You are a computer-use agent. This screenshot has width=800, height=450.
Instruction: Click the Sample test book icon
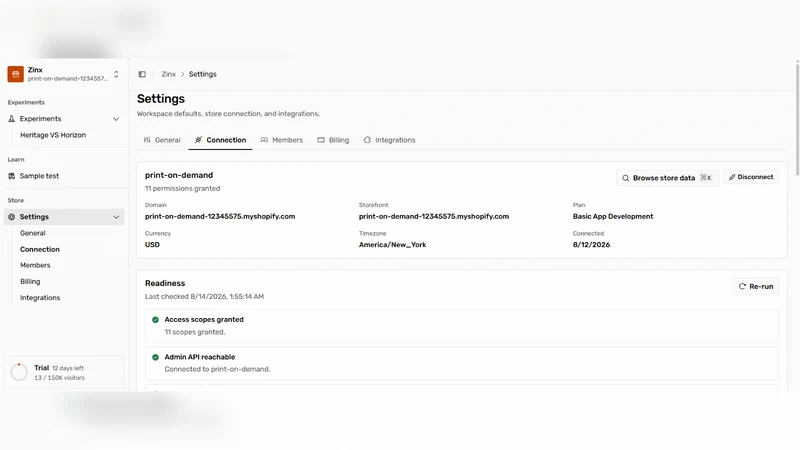(12, 176)
